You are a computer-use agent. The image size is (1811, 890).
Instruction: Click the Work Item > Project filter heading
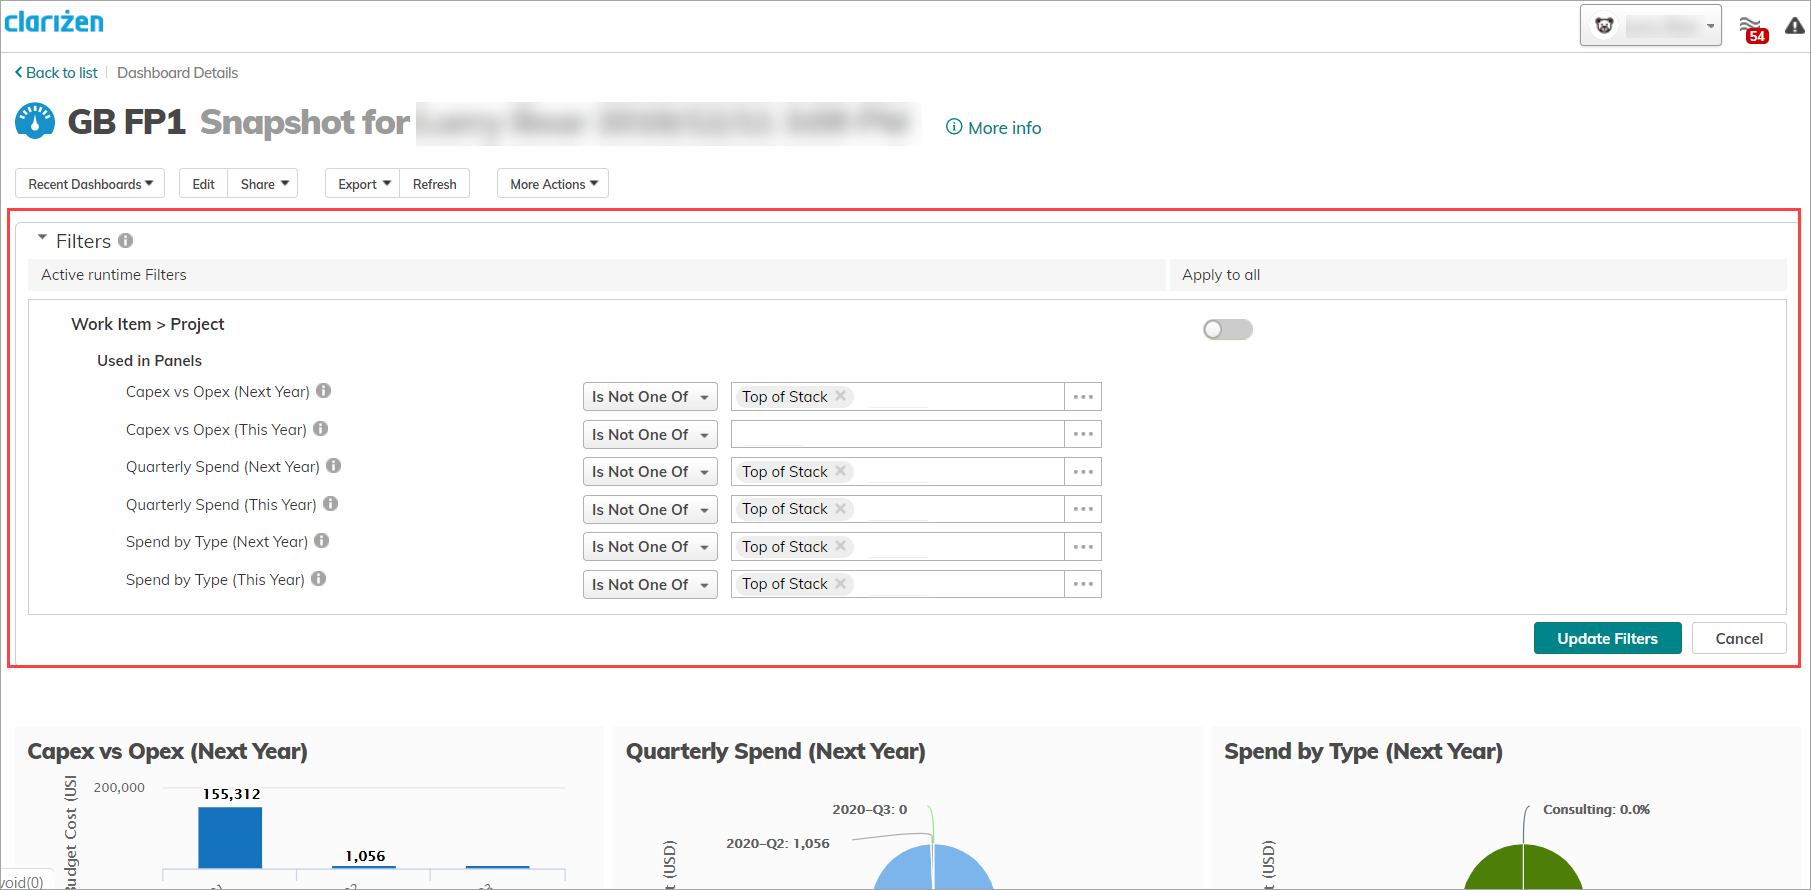148,324
